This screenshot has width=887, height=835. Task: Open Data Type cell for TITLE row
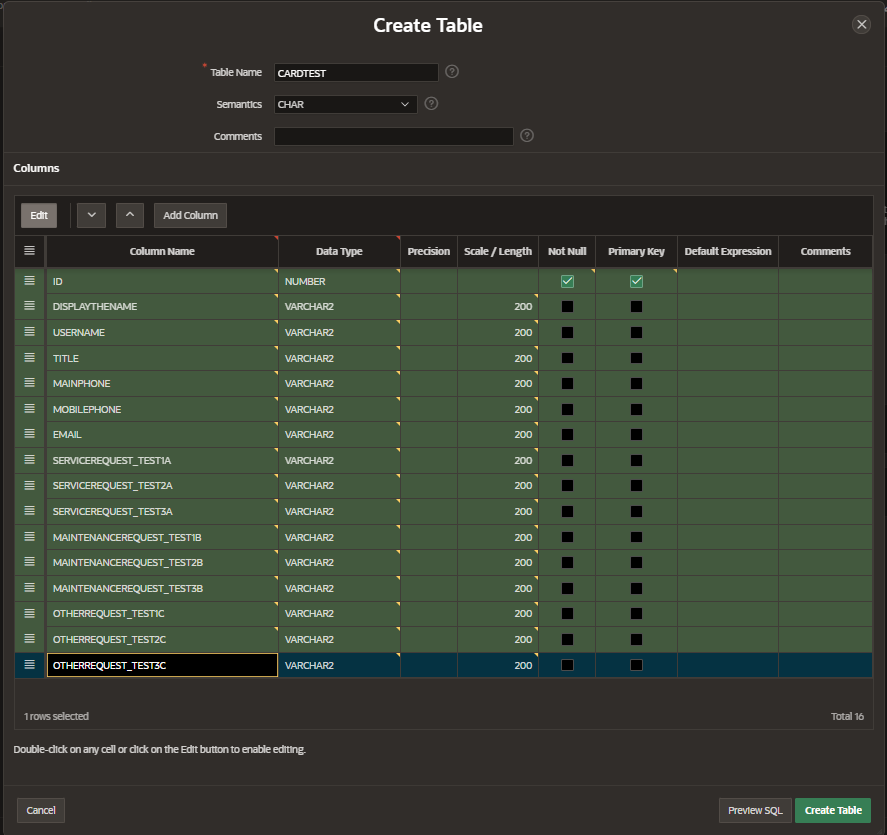tap(339, 358)
